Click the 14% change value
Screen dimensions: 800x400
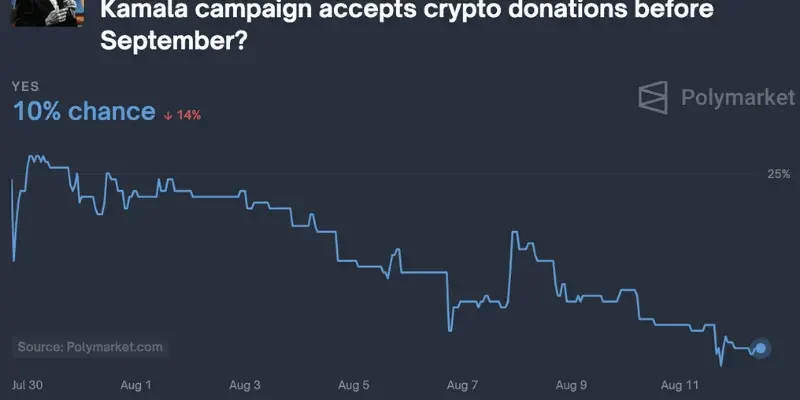pyautogui.click(x=189, y=115)
